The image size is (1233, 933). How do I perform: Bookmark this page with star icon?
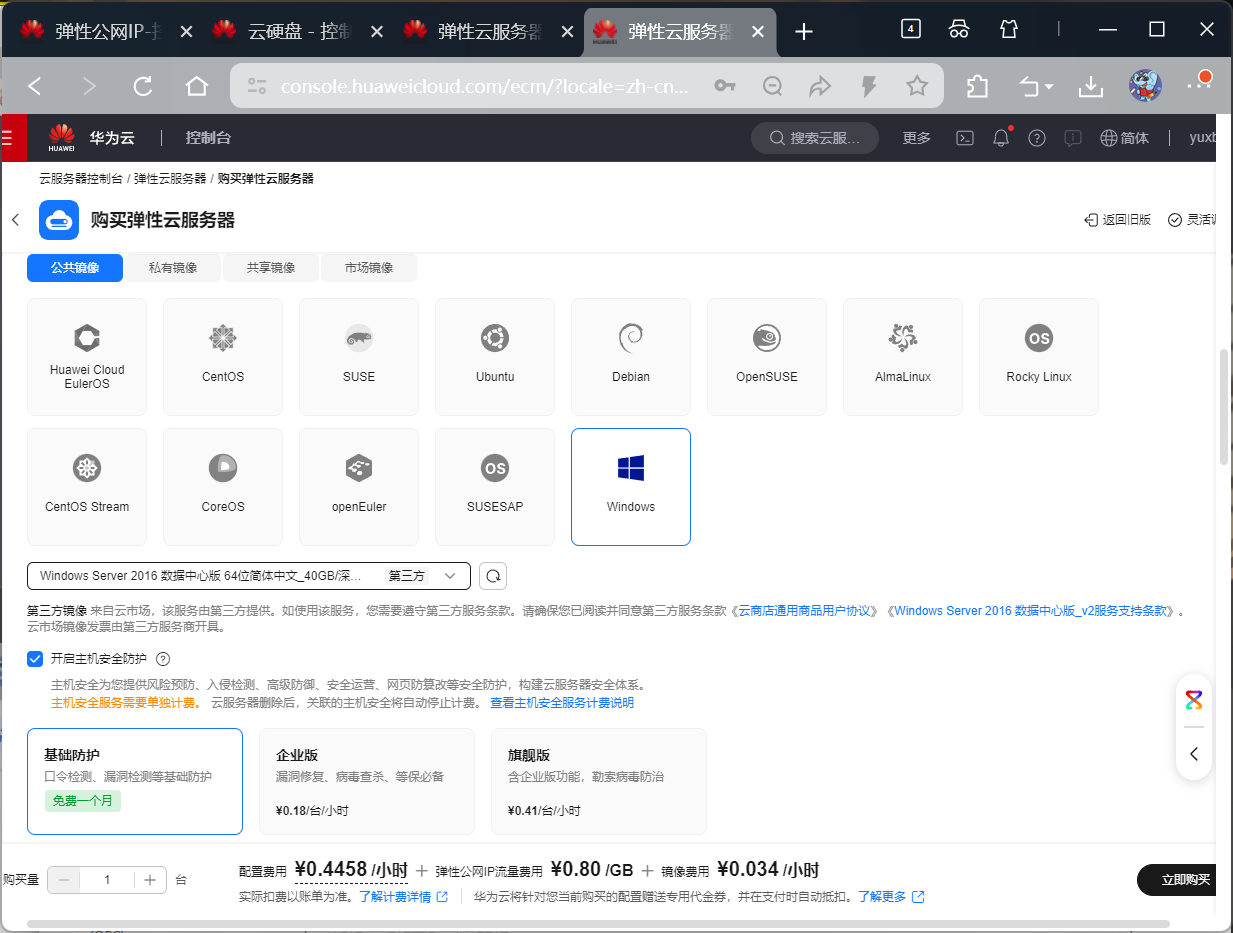pyautogui.click(x=917, y=86)
